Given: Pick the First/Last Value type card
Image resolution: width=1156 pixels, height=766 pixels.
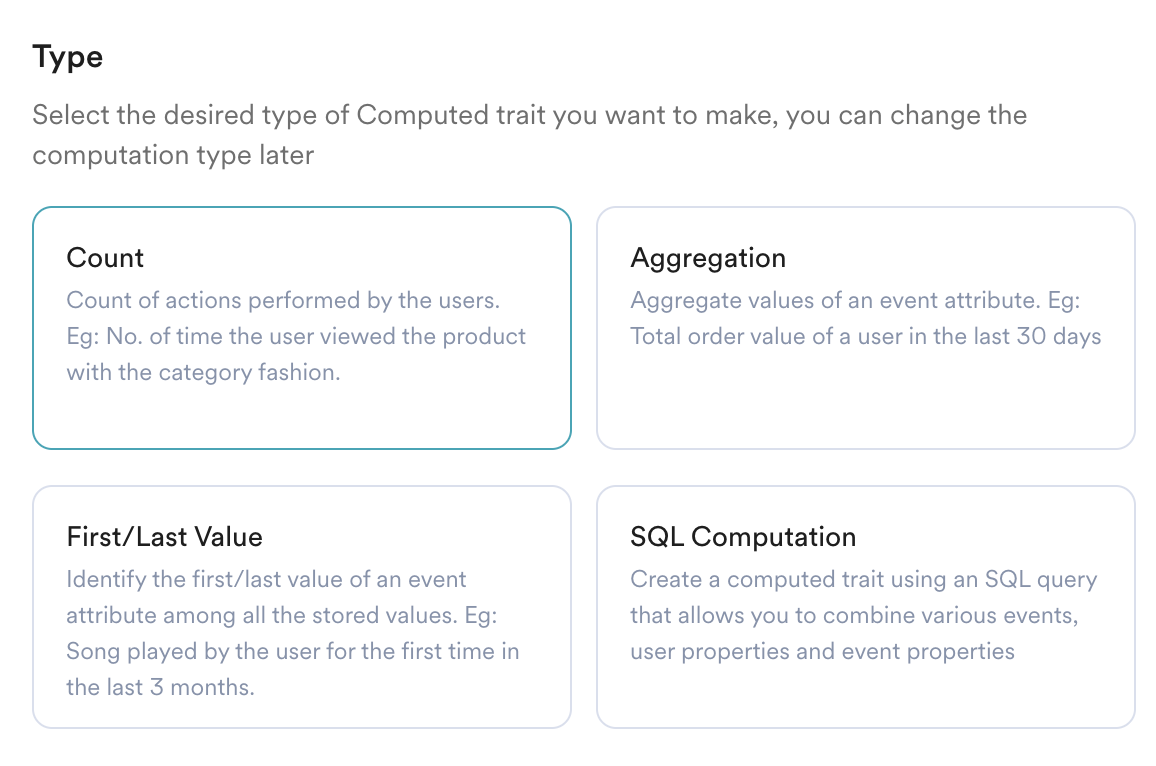Looking at the screenshot, I should [302, 607].
